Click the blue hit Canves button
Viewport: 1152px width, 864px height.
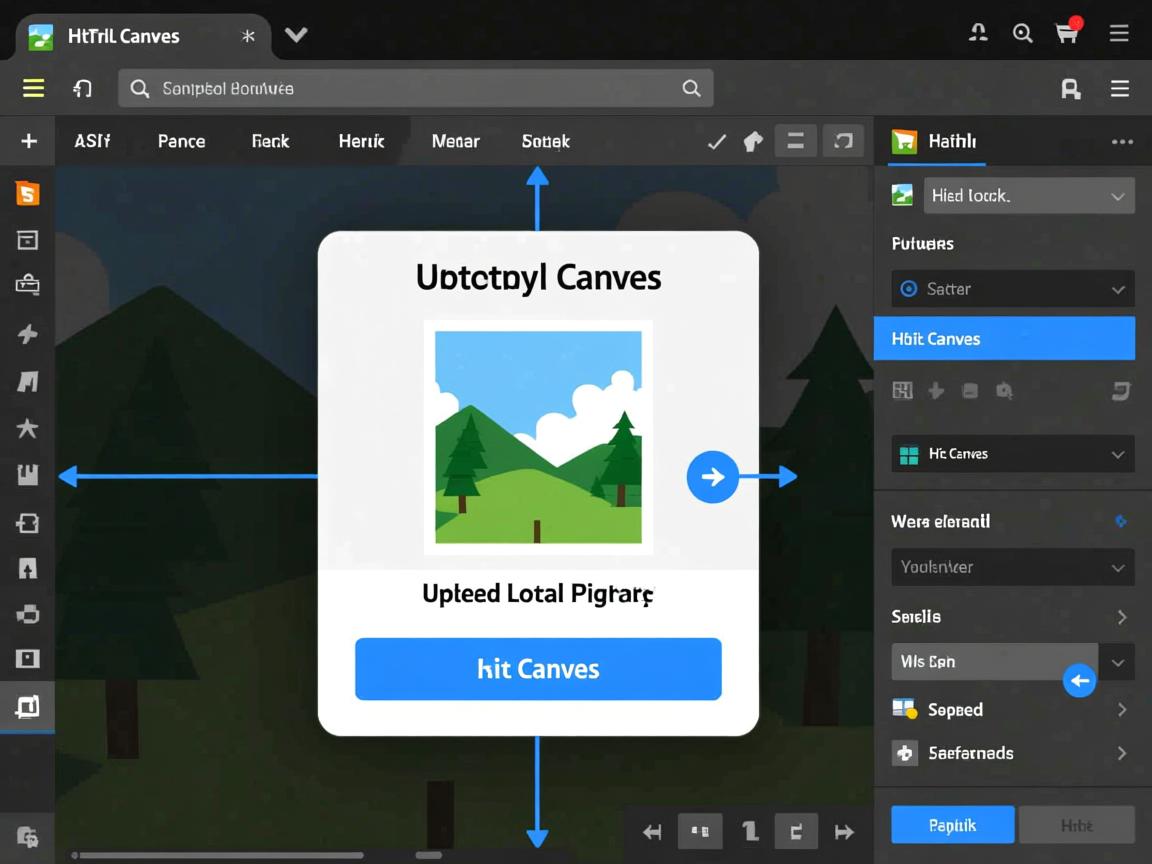(x=538, y=669)
